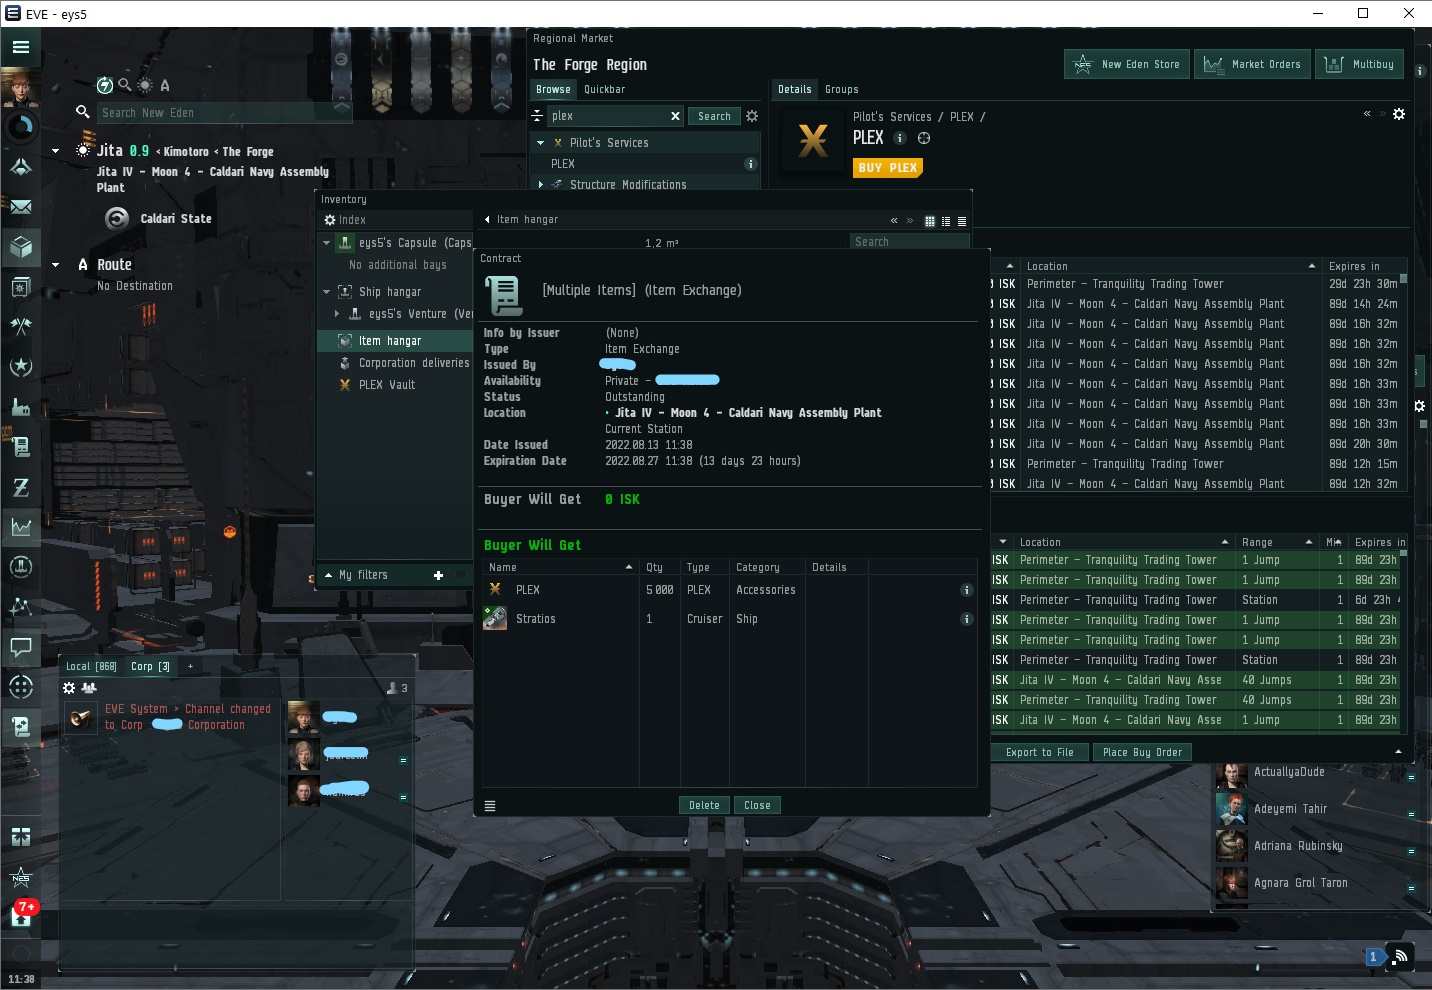
Task: Select PLEX Vault in inventory tree
Action: tap(387, 385)
